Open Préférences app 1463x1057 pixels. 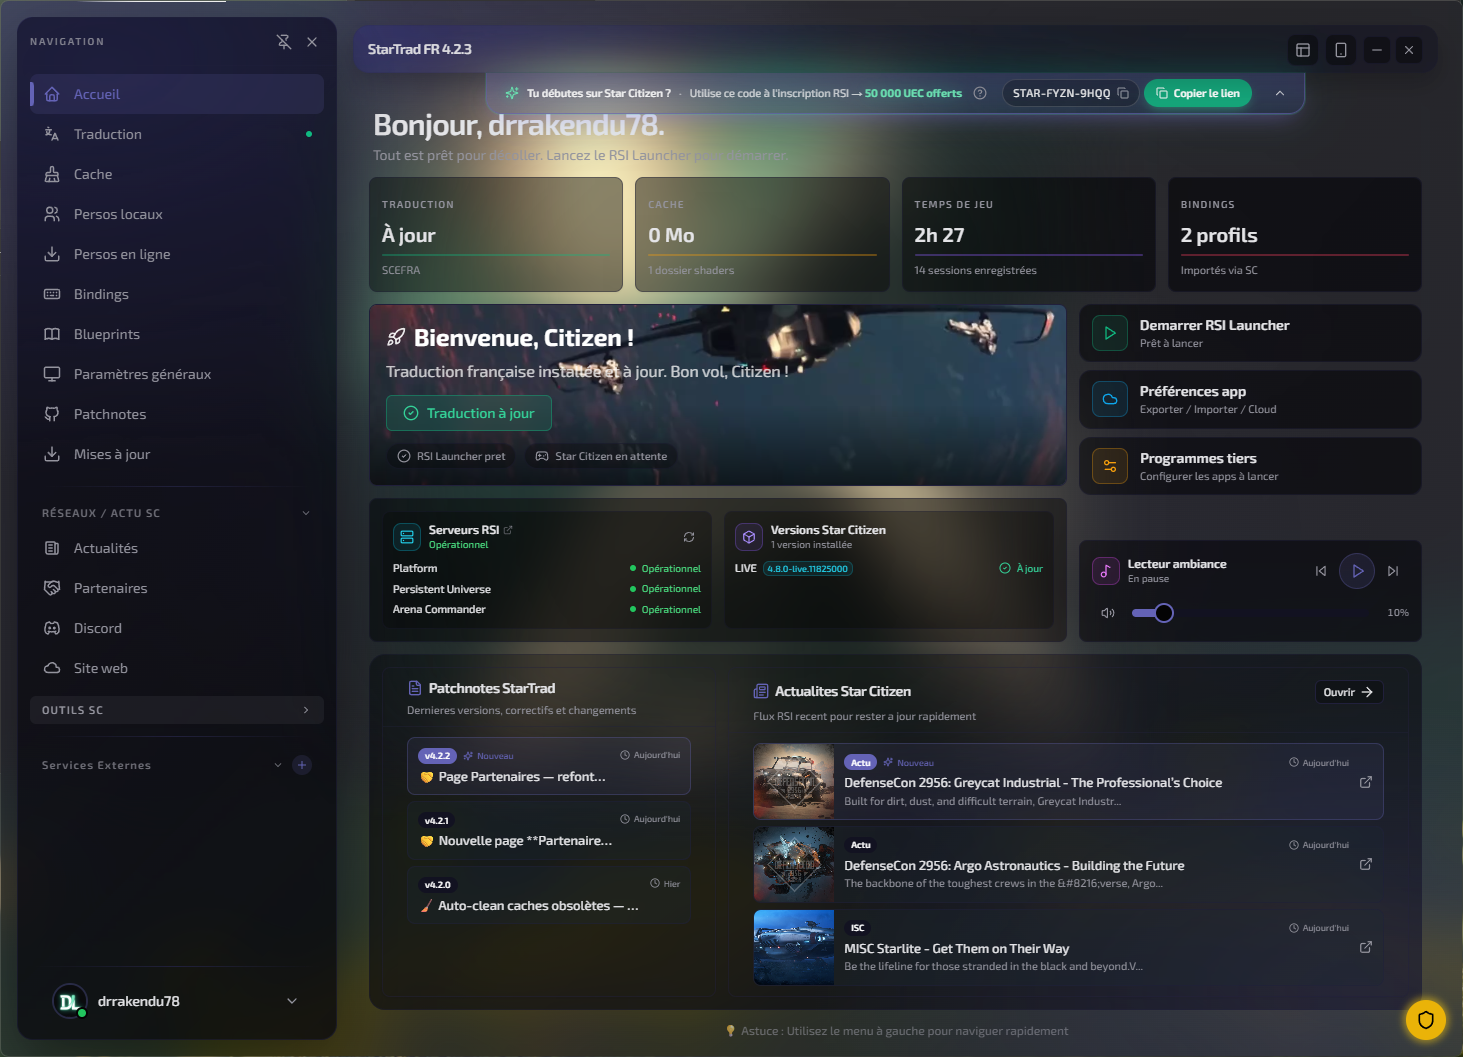pos(1250,400)
